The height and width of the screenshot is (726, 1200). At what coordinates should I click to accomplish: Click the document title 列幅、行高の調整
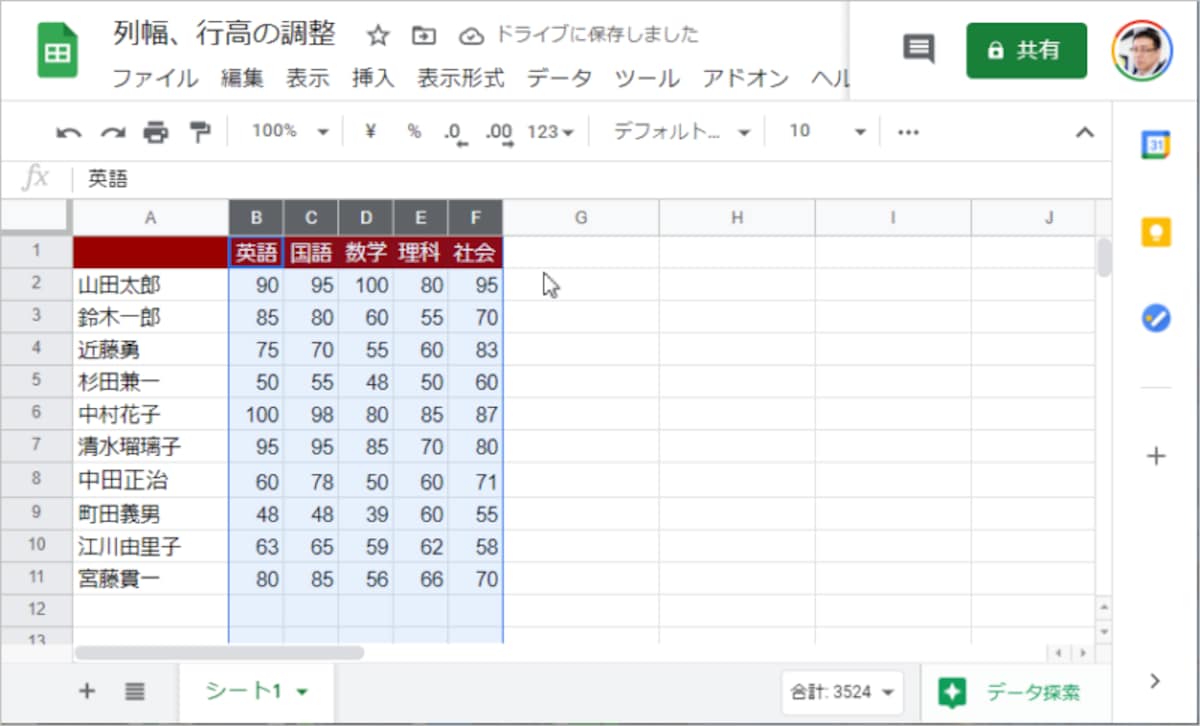coord(224,35)
